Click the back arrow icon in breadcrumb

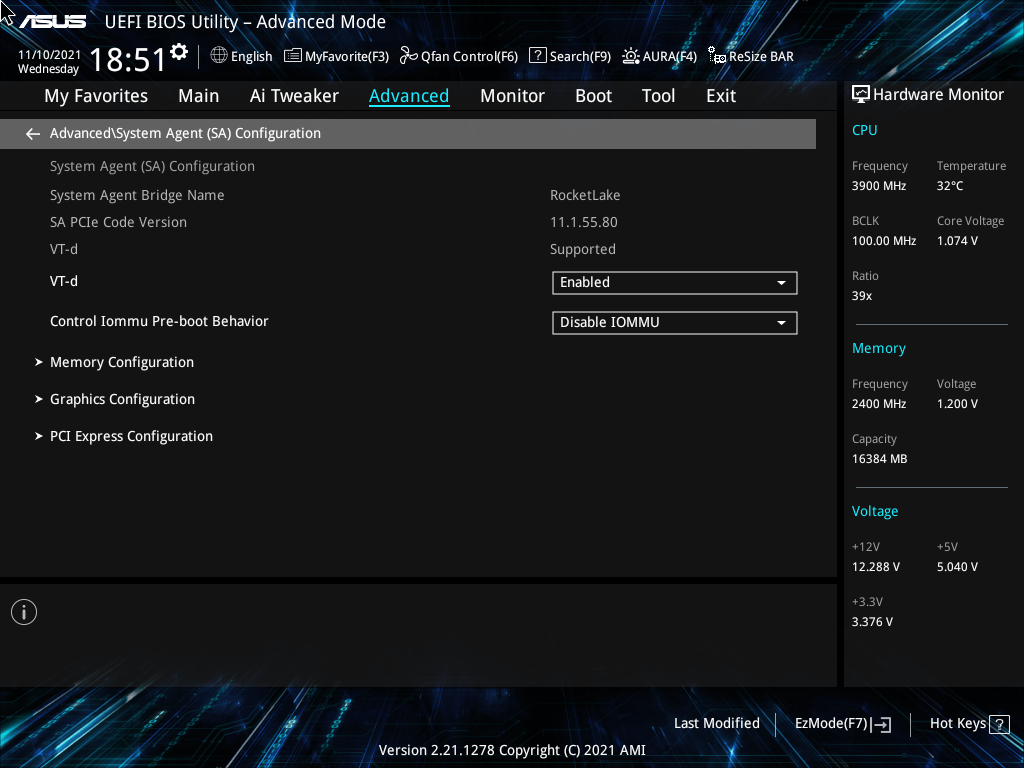pos(33,134)
